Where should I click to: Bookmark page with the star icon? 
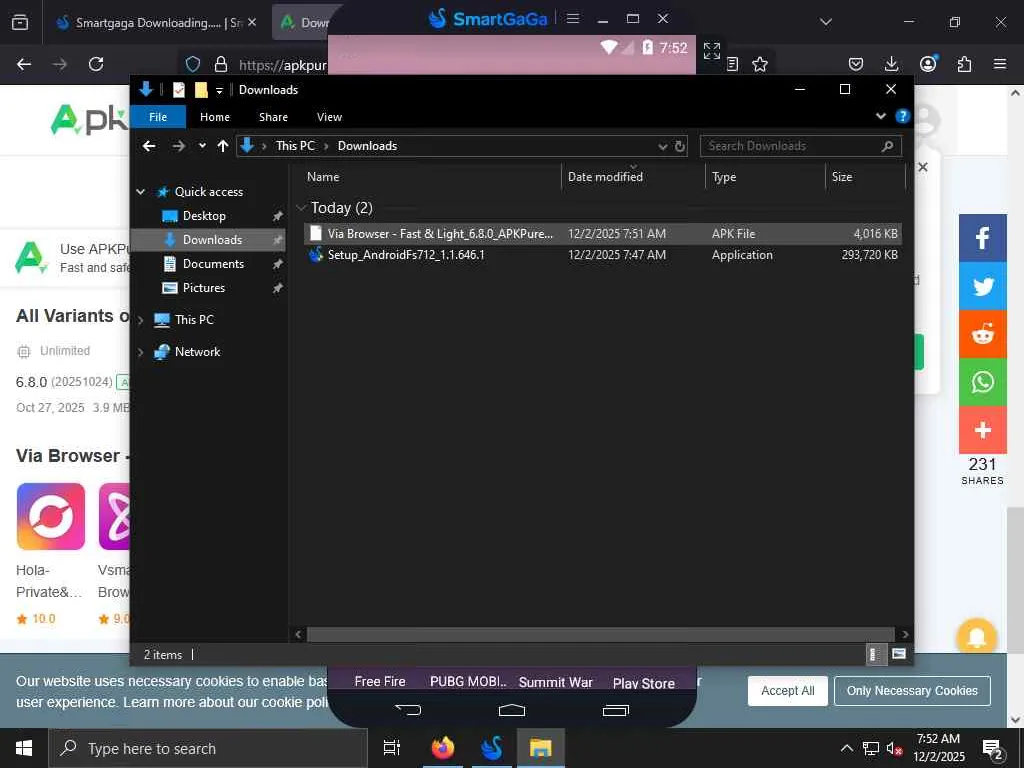point(760,64)
